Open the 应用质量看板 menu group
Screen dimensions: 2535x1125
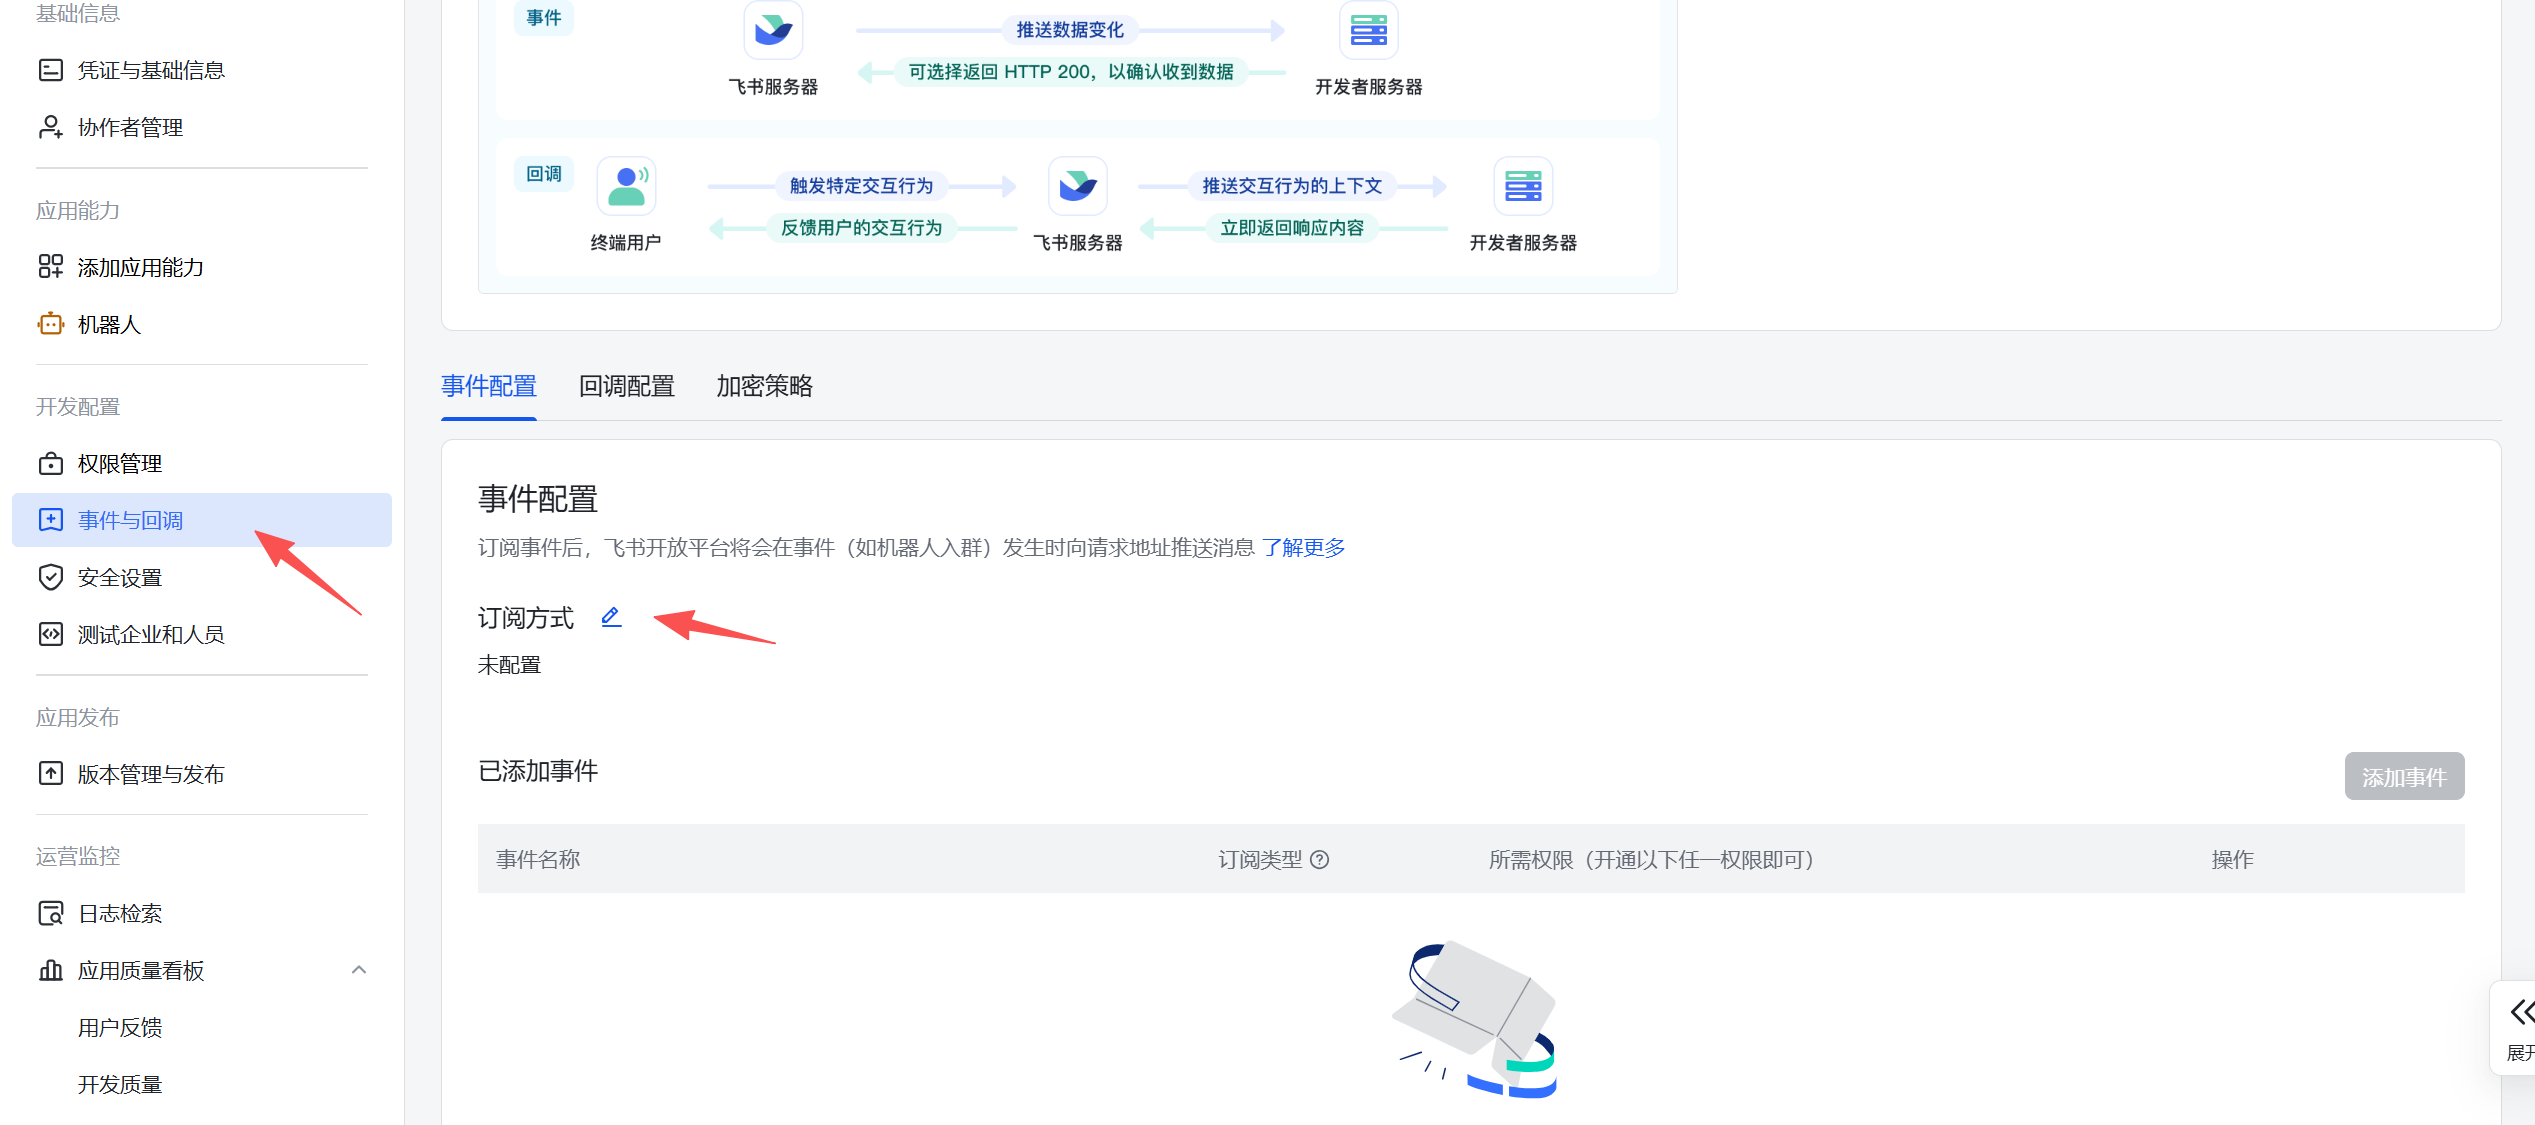tap(141, 971)
